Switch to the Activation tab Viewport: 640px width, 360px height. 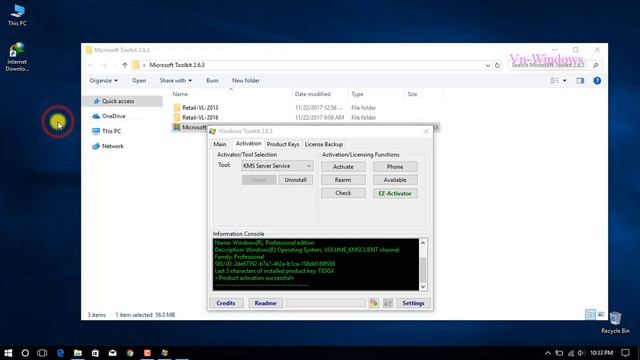coord(248,144)
